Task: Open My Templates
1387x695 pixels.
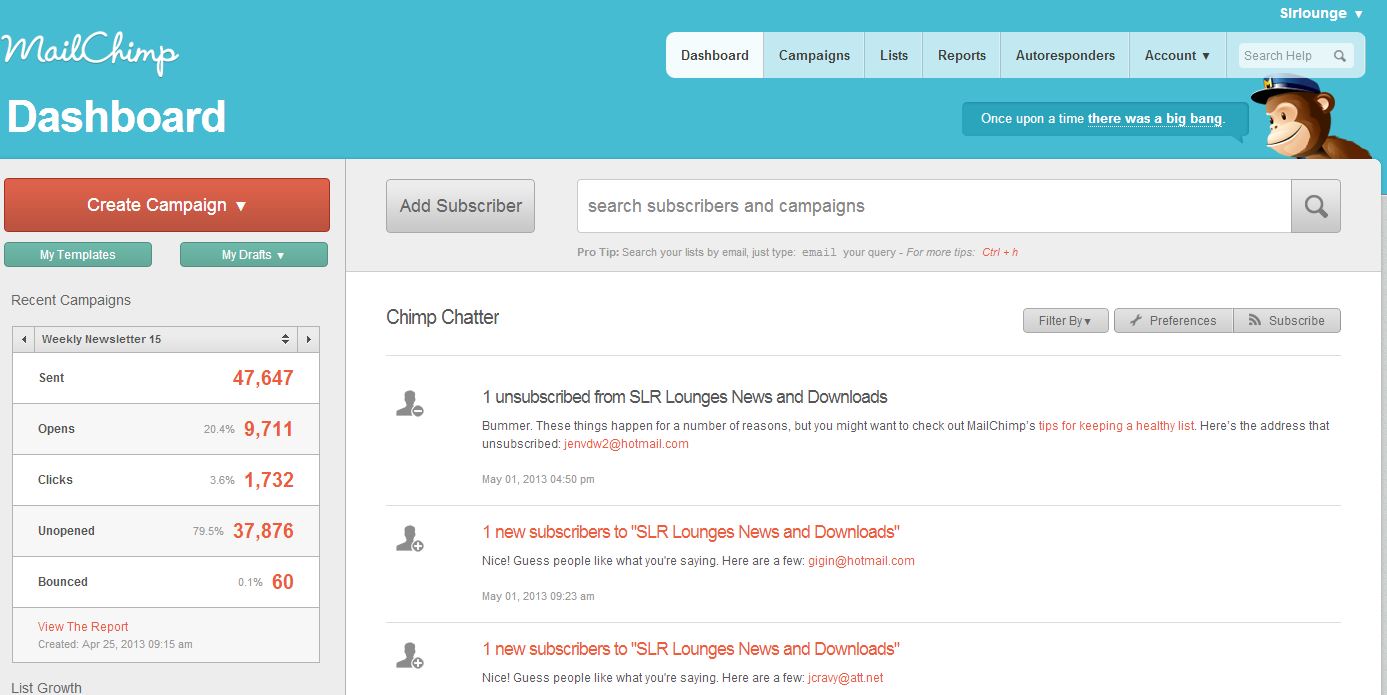Action: click(x=78, y=255)
